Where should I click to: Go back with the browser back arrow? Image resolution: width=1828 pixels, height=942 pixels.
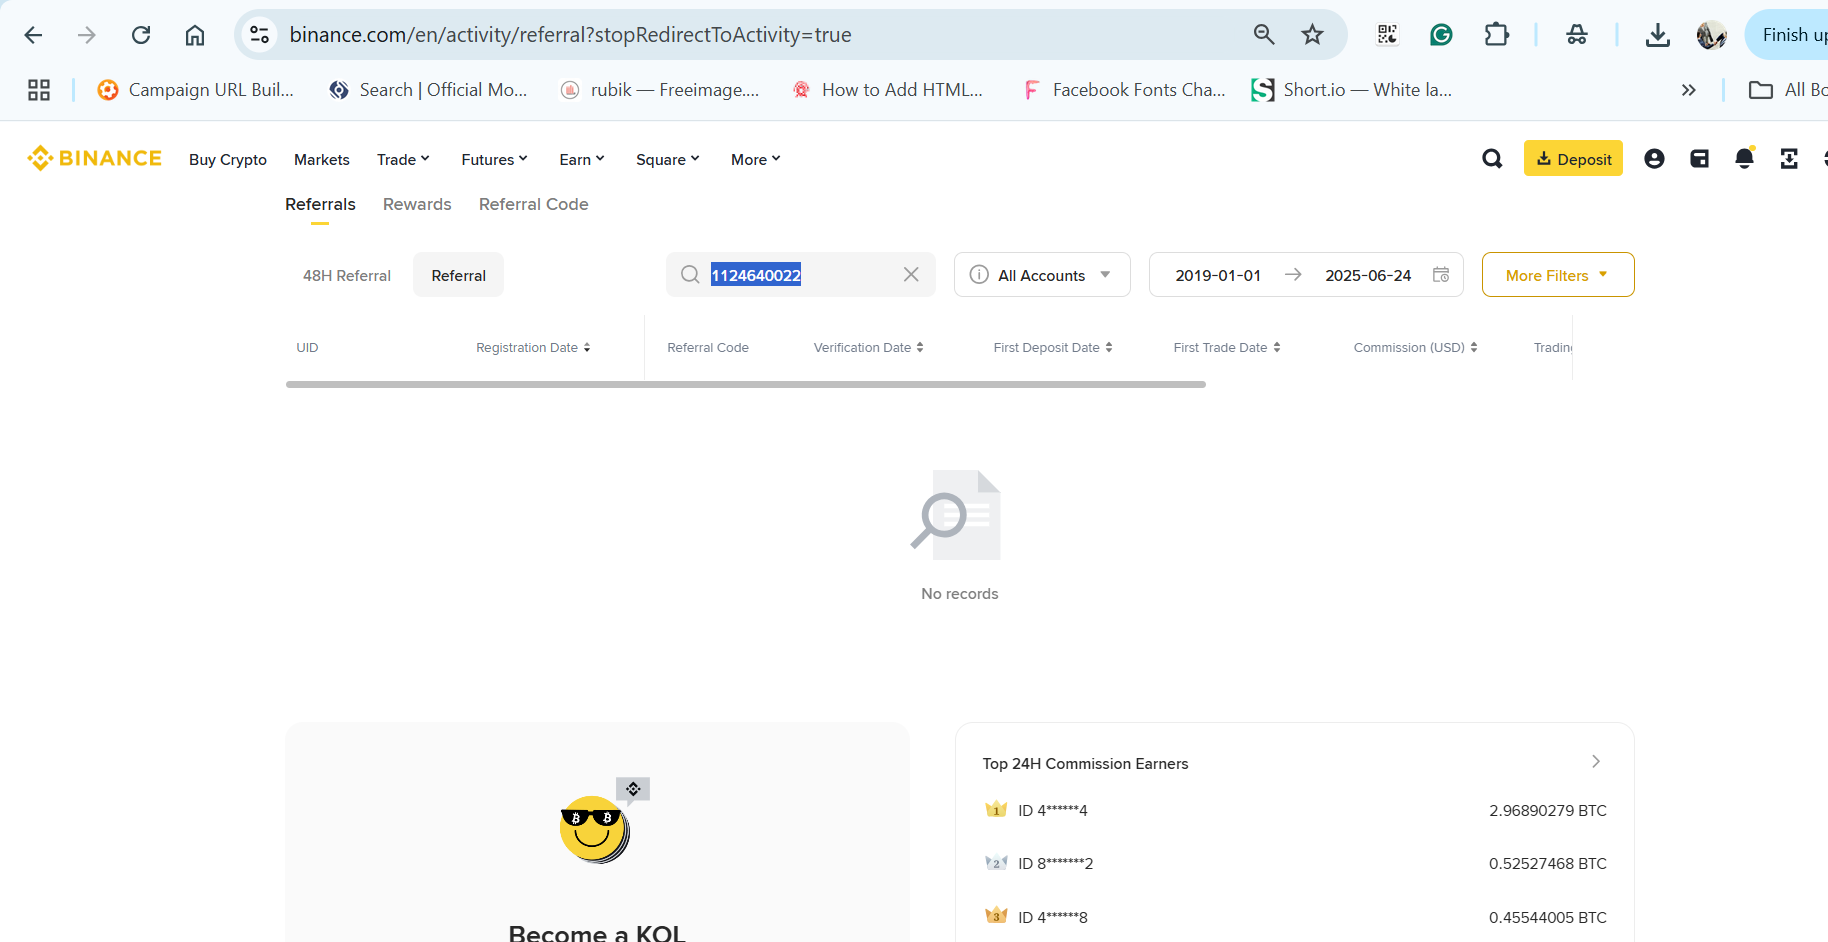point(33,35)
